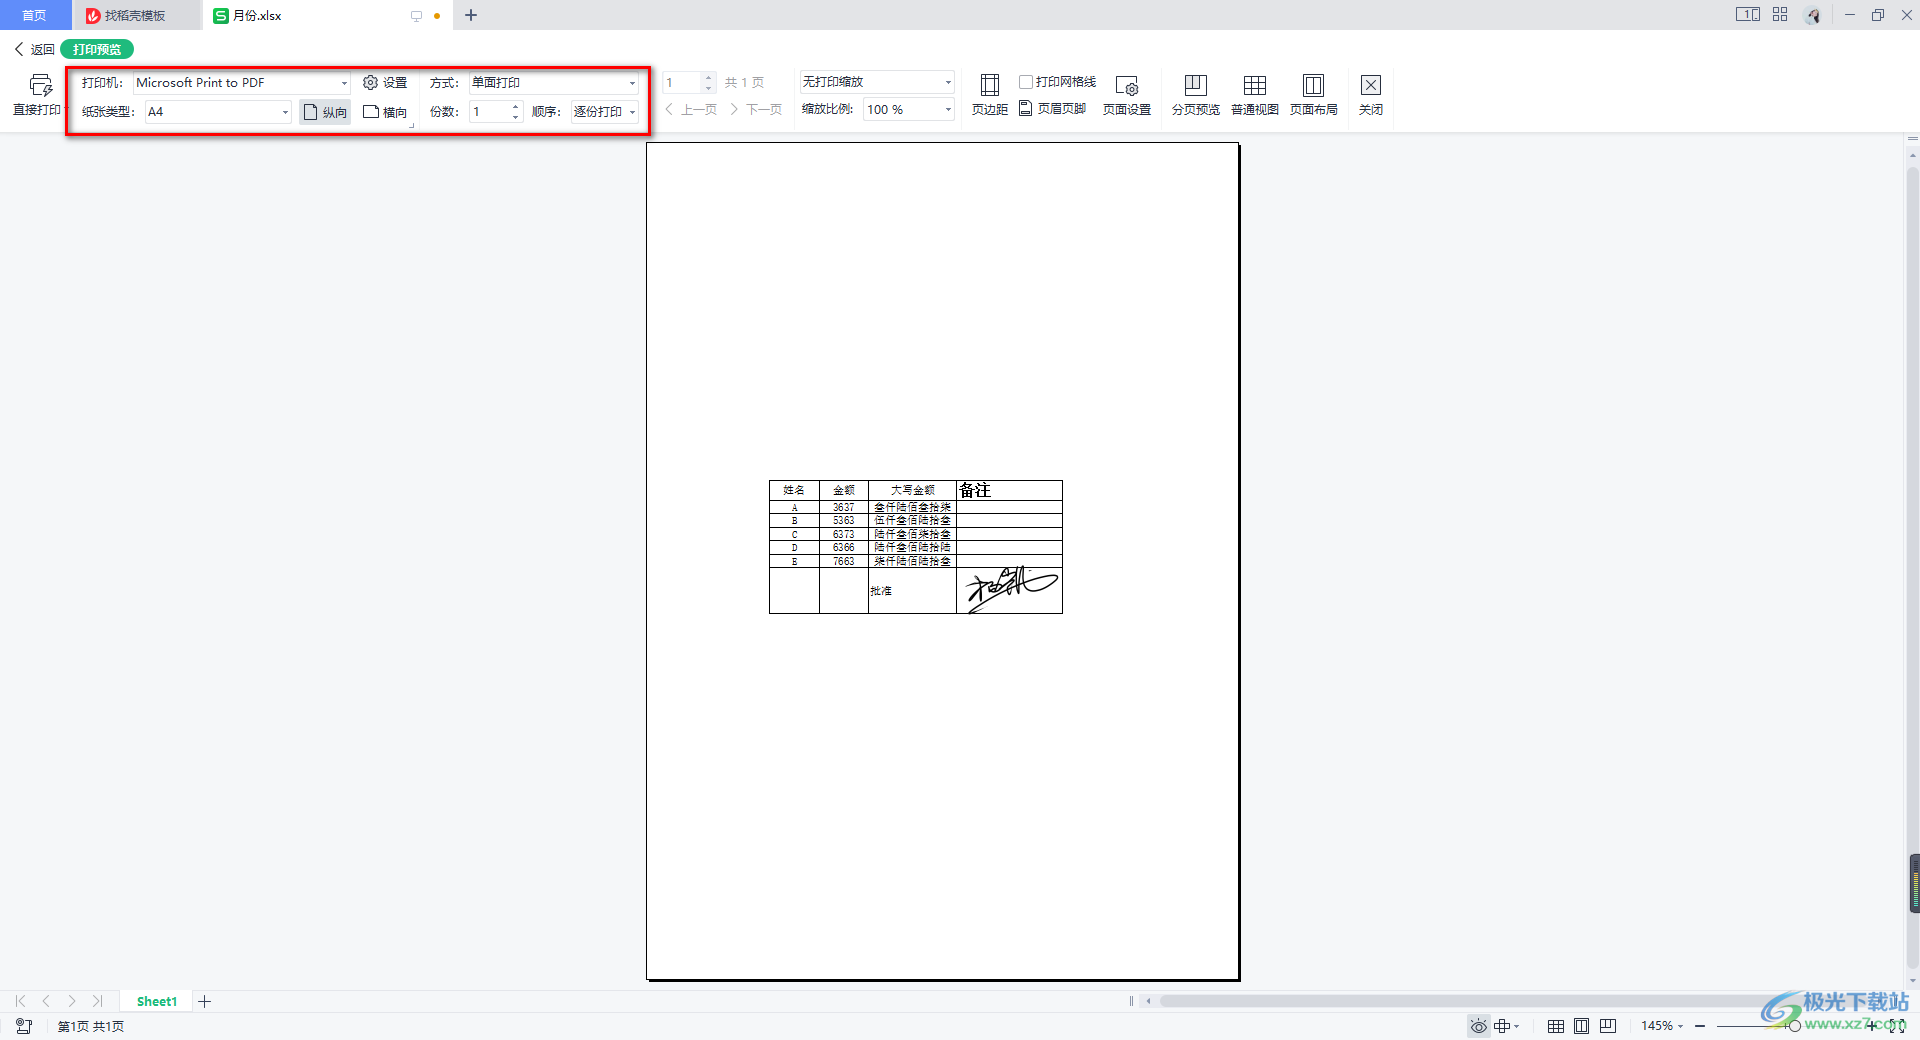Increase copies count with the up arrow

516,106
